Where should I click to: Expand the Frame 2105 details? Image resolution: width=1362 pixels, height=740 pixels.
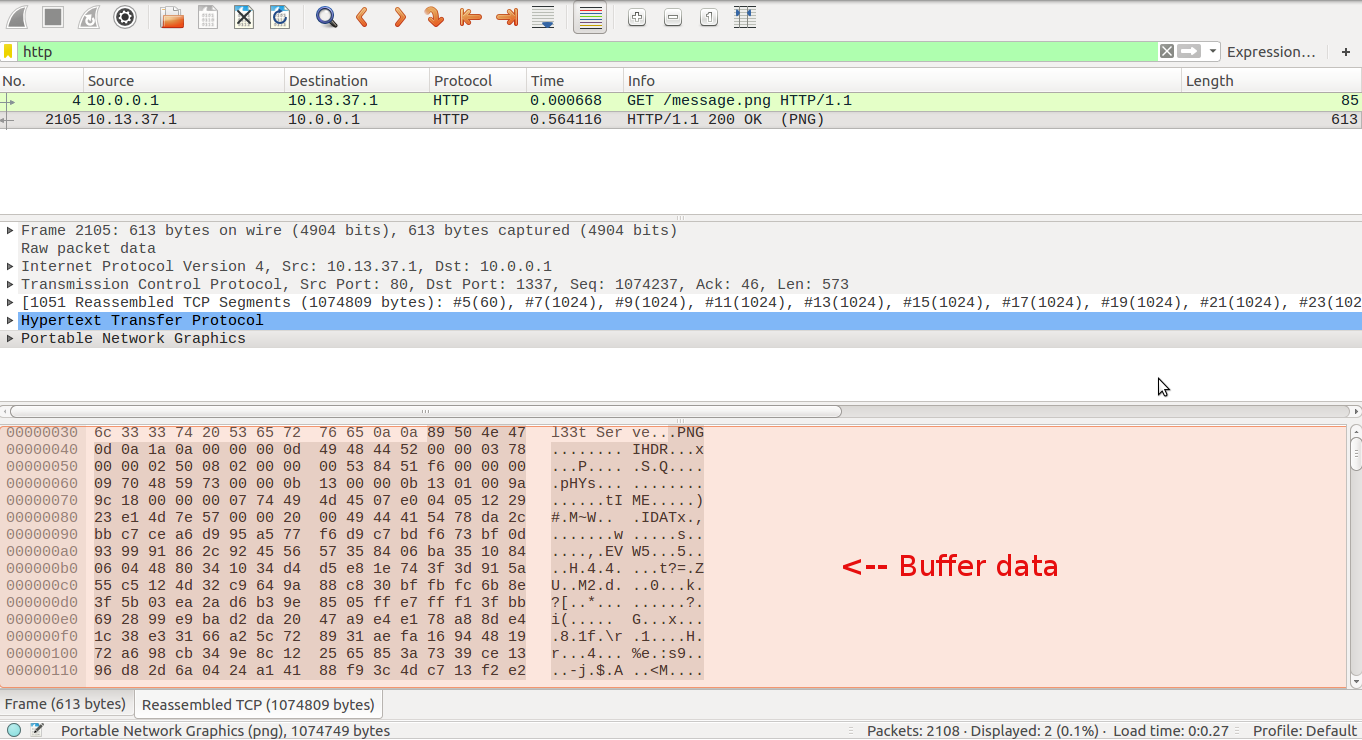tap(10, 231)
